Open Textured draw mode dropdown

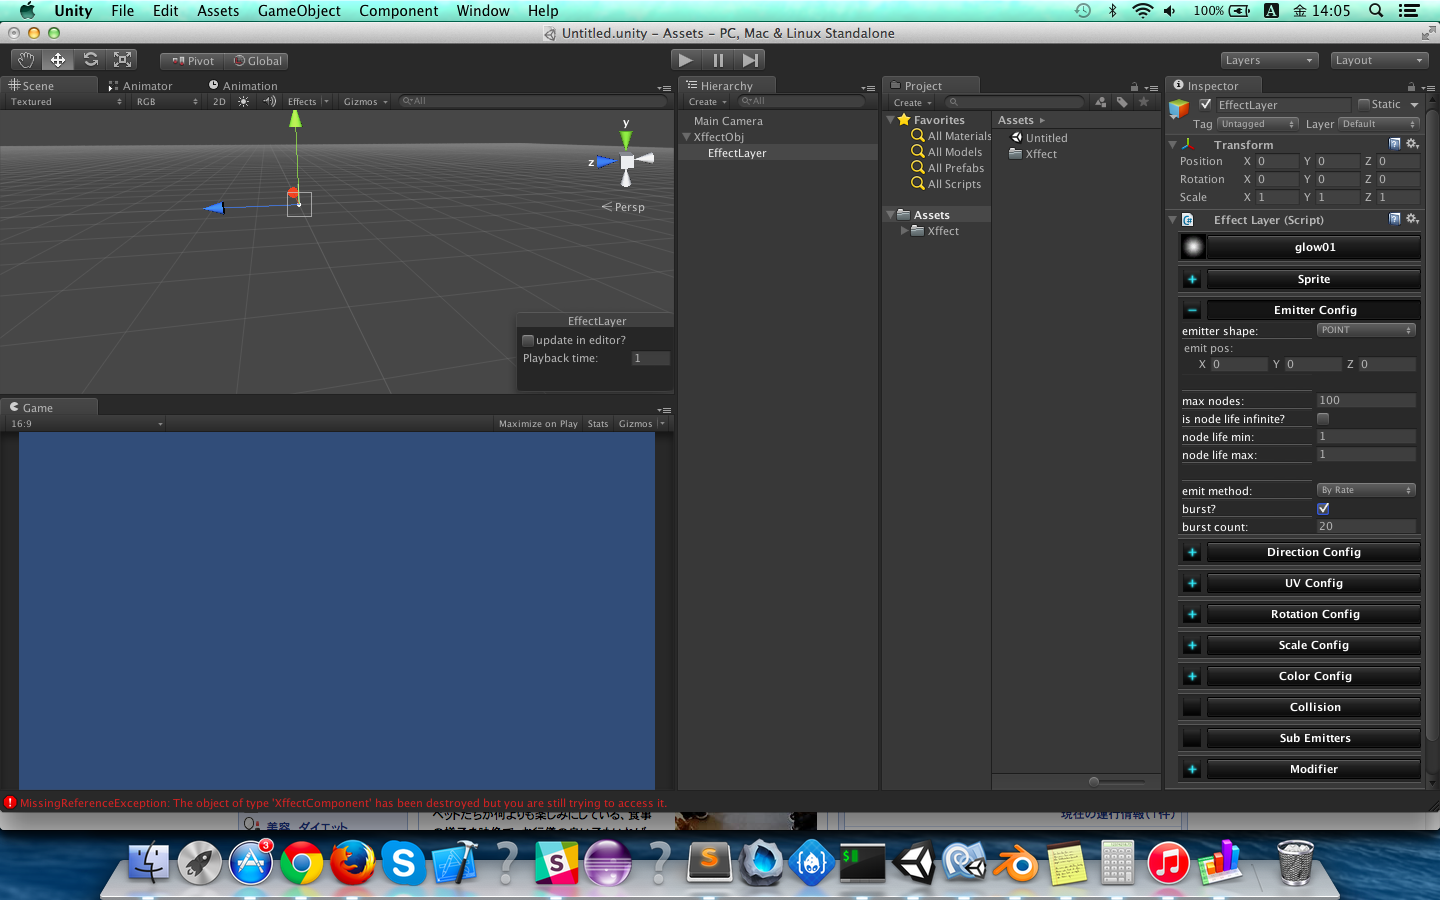(x=65, y=102)
